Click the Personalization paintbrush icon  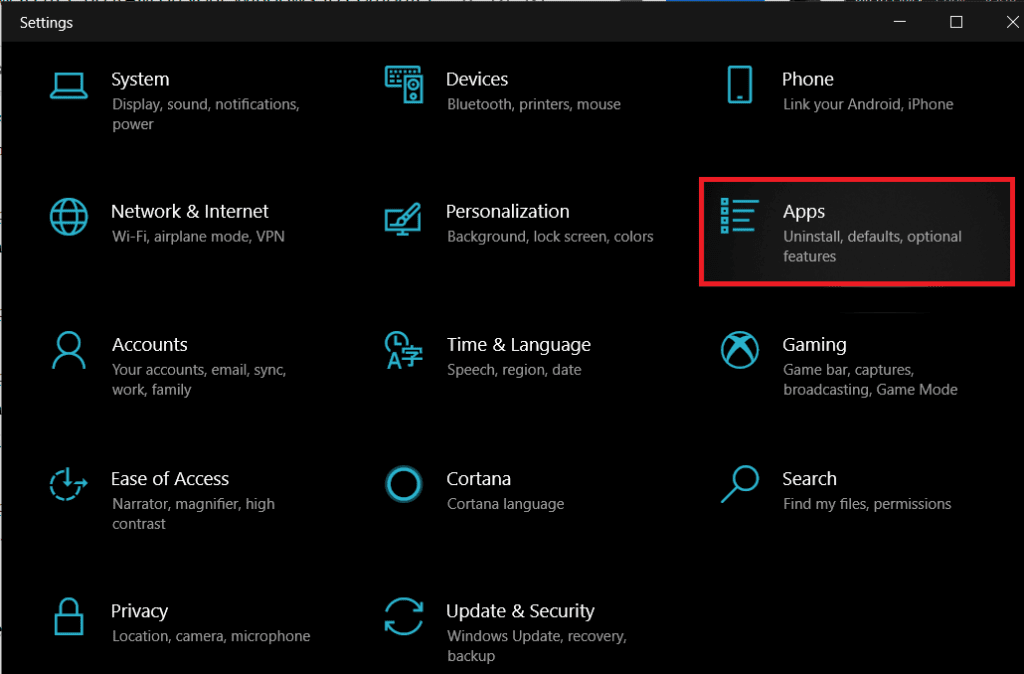click(403, 219)
